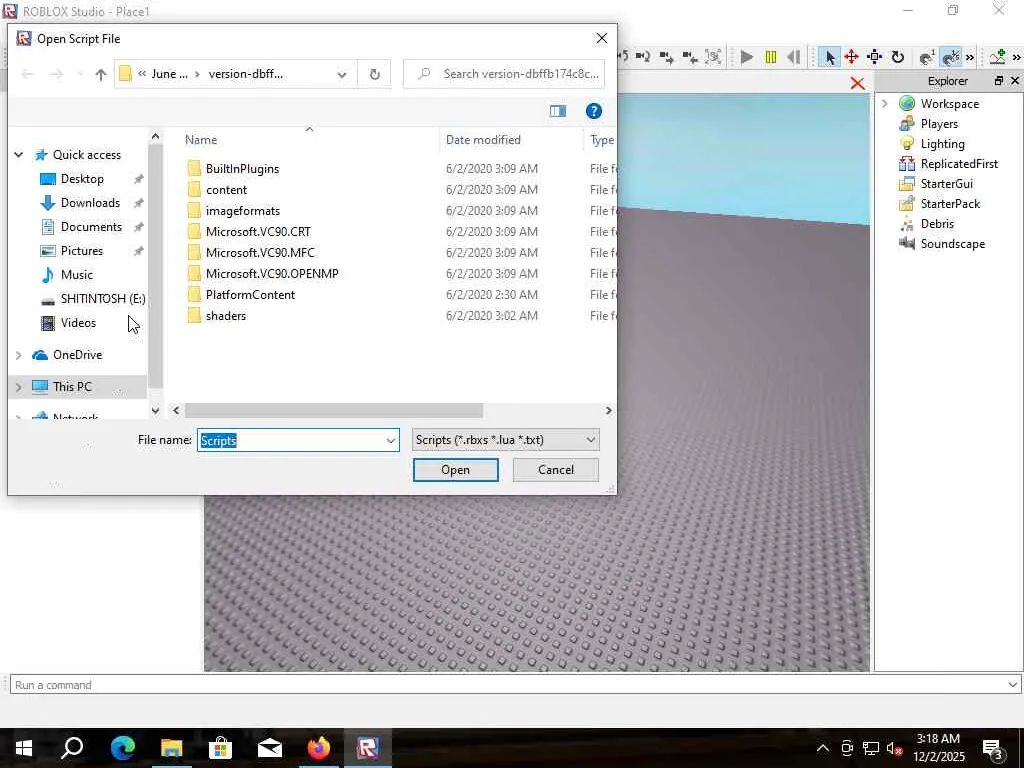The height and width of the screenshot is (768, 1024).
Task: Expand grid toolbar overflow chevron
Action: (970, 57)
